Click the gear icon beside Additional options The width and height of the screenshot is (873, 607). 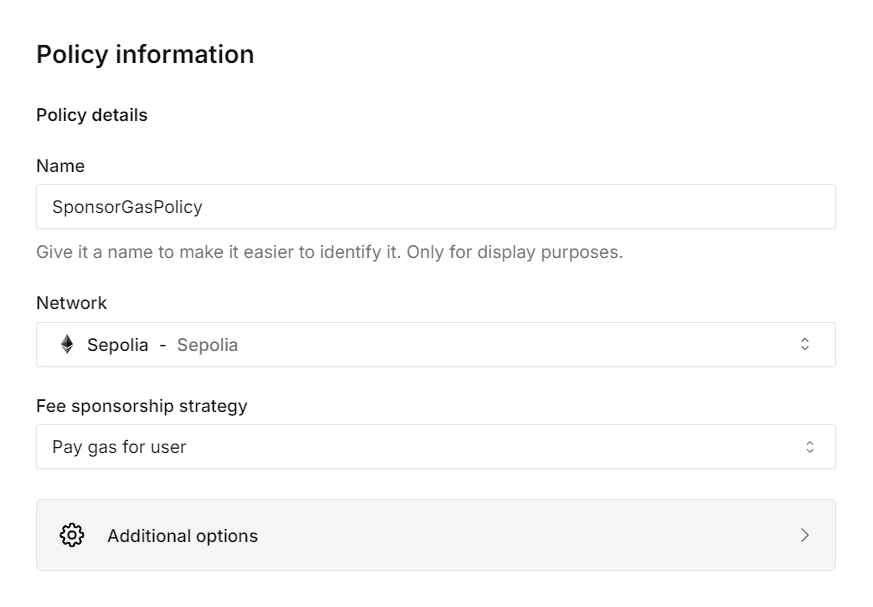[72, 535]
